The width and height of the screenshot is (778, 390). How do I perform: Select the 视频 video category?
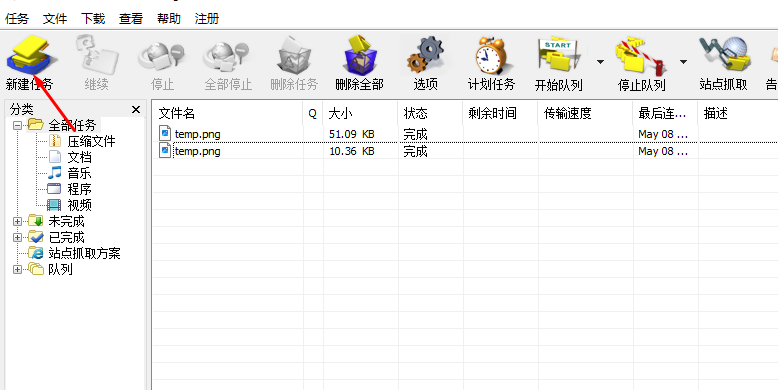pos(79,205)
